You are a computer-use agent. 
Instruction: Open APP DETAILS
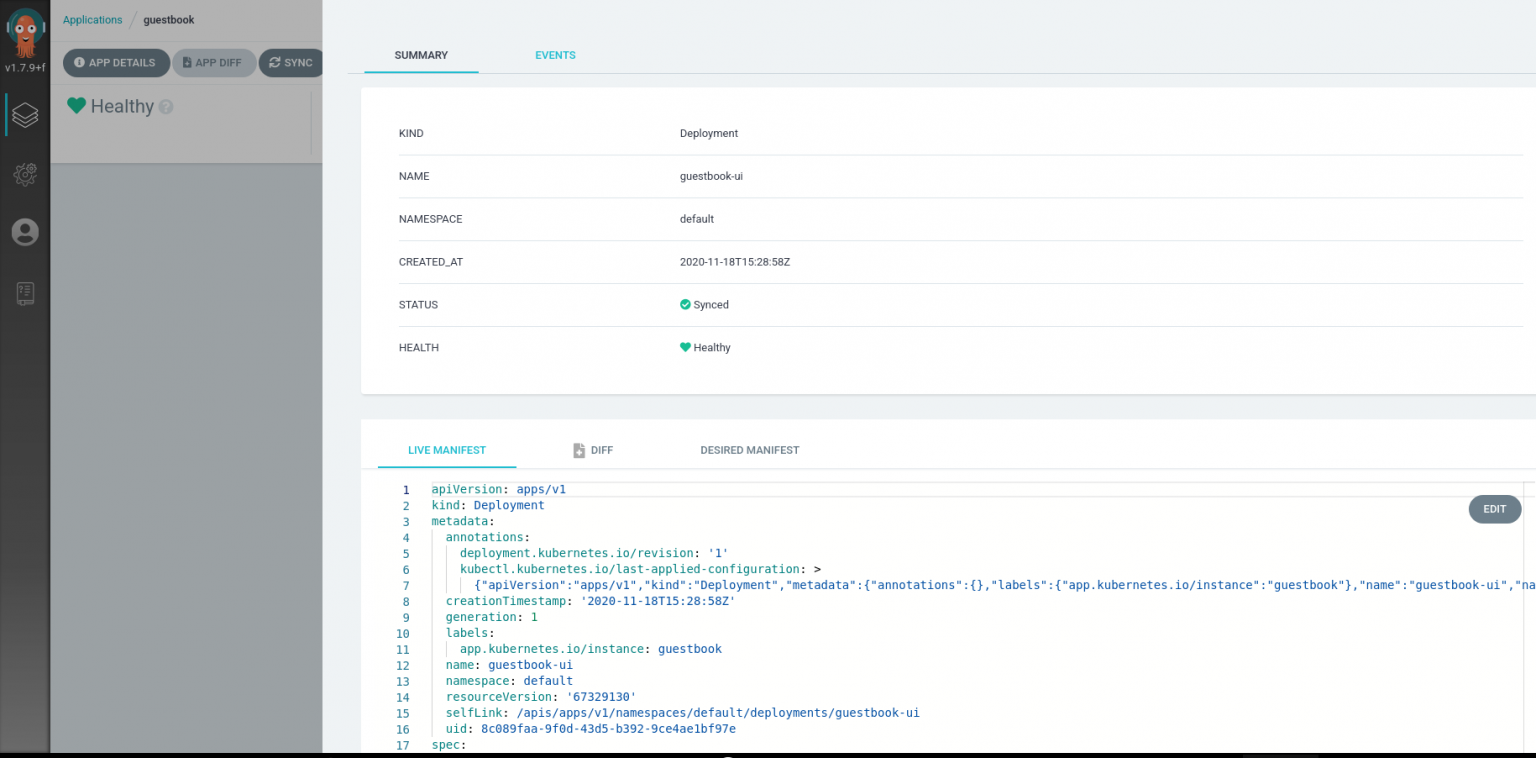(116, 62)
